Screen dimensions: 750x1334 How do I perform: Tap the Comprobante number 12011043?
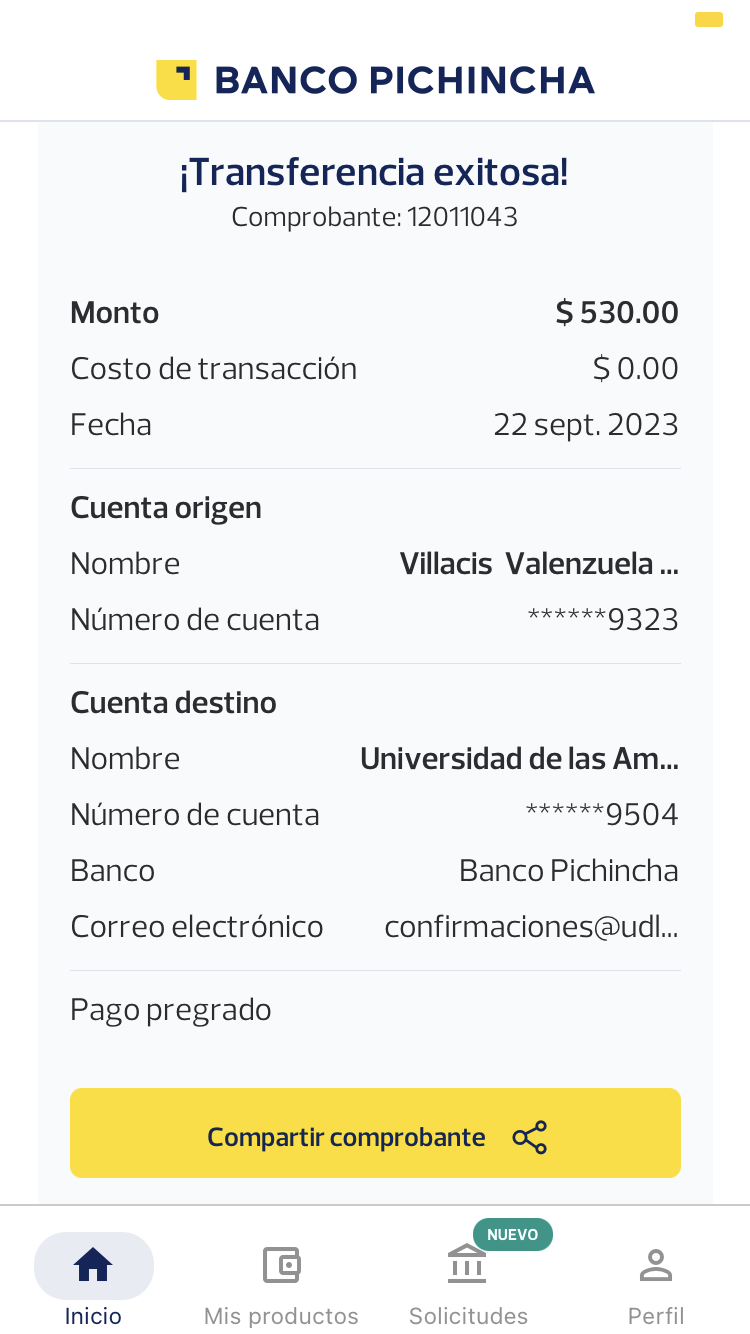[462, 217]
